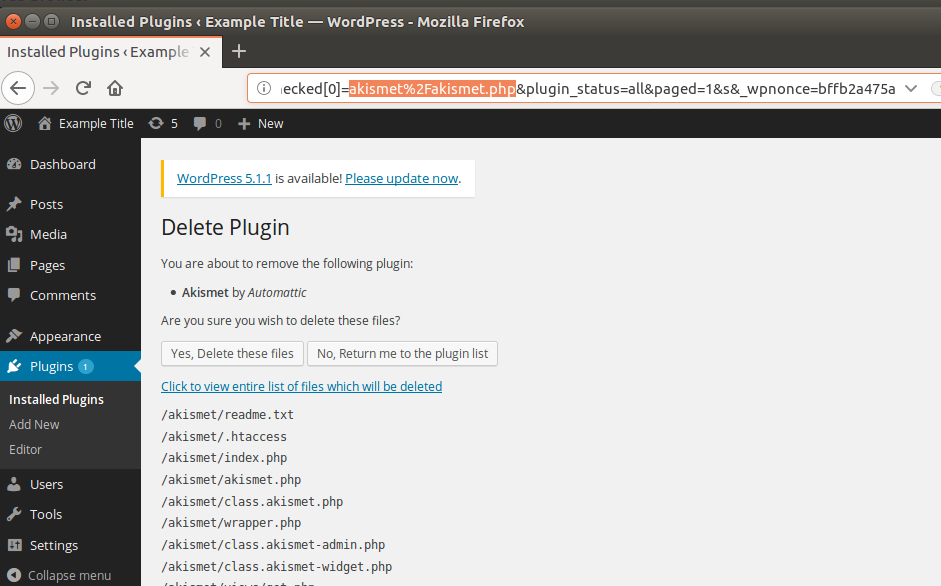Click the Comments bubble icon in sidebar

point(14,295)
